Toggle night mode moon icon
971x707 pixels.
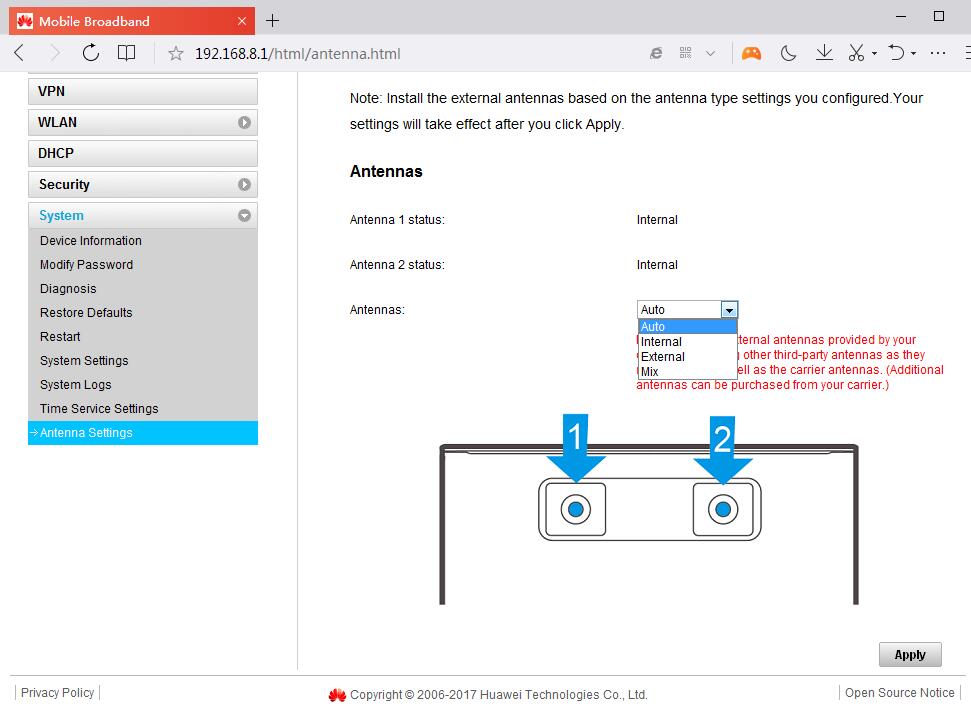(x=788, y=53)
